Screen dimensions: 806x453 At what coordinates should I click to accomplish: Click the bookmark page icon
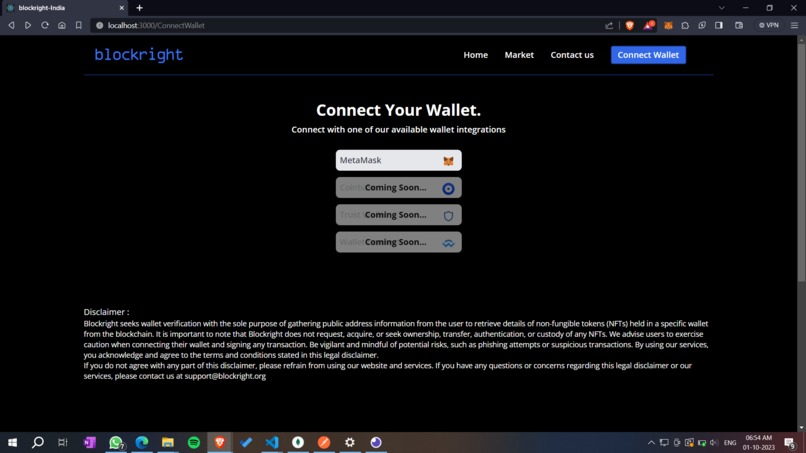(79, 25)
